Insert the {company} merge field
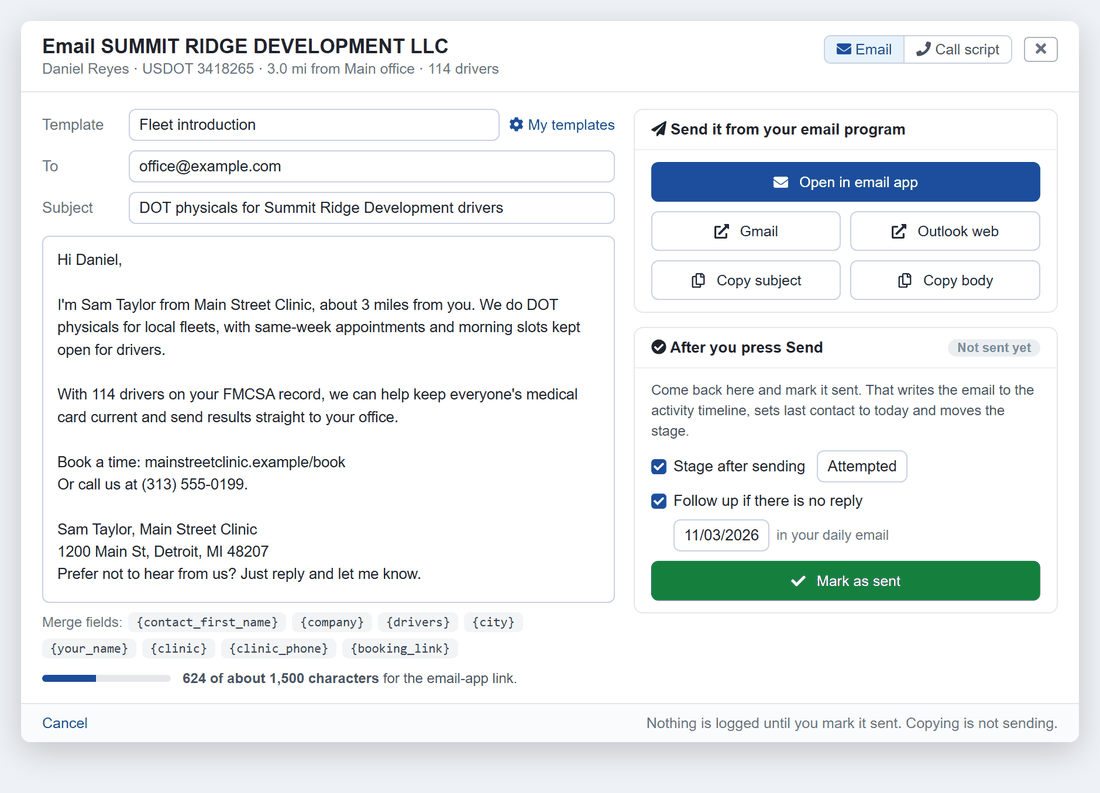The width and height of the screenshot is (1100, 793). pyautogui.click(x=332, y=622)
